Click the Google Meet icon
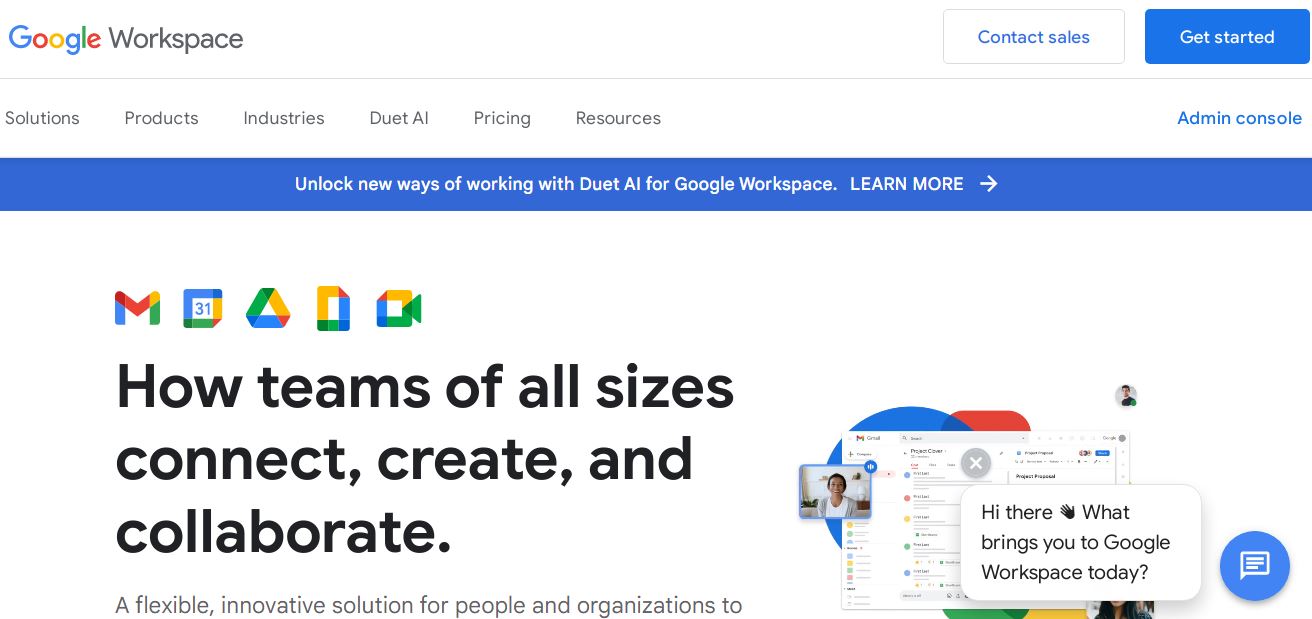Screen dimensions: 1312x619 coord(398,308)
